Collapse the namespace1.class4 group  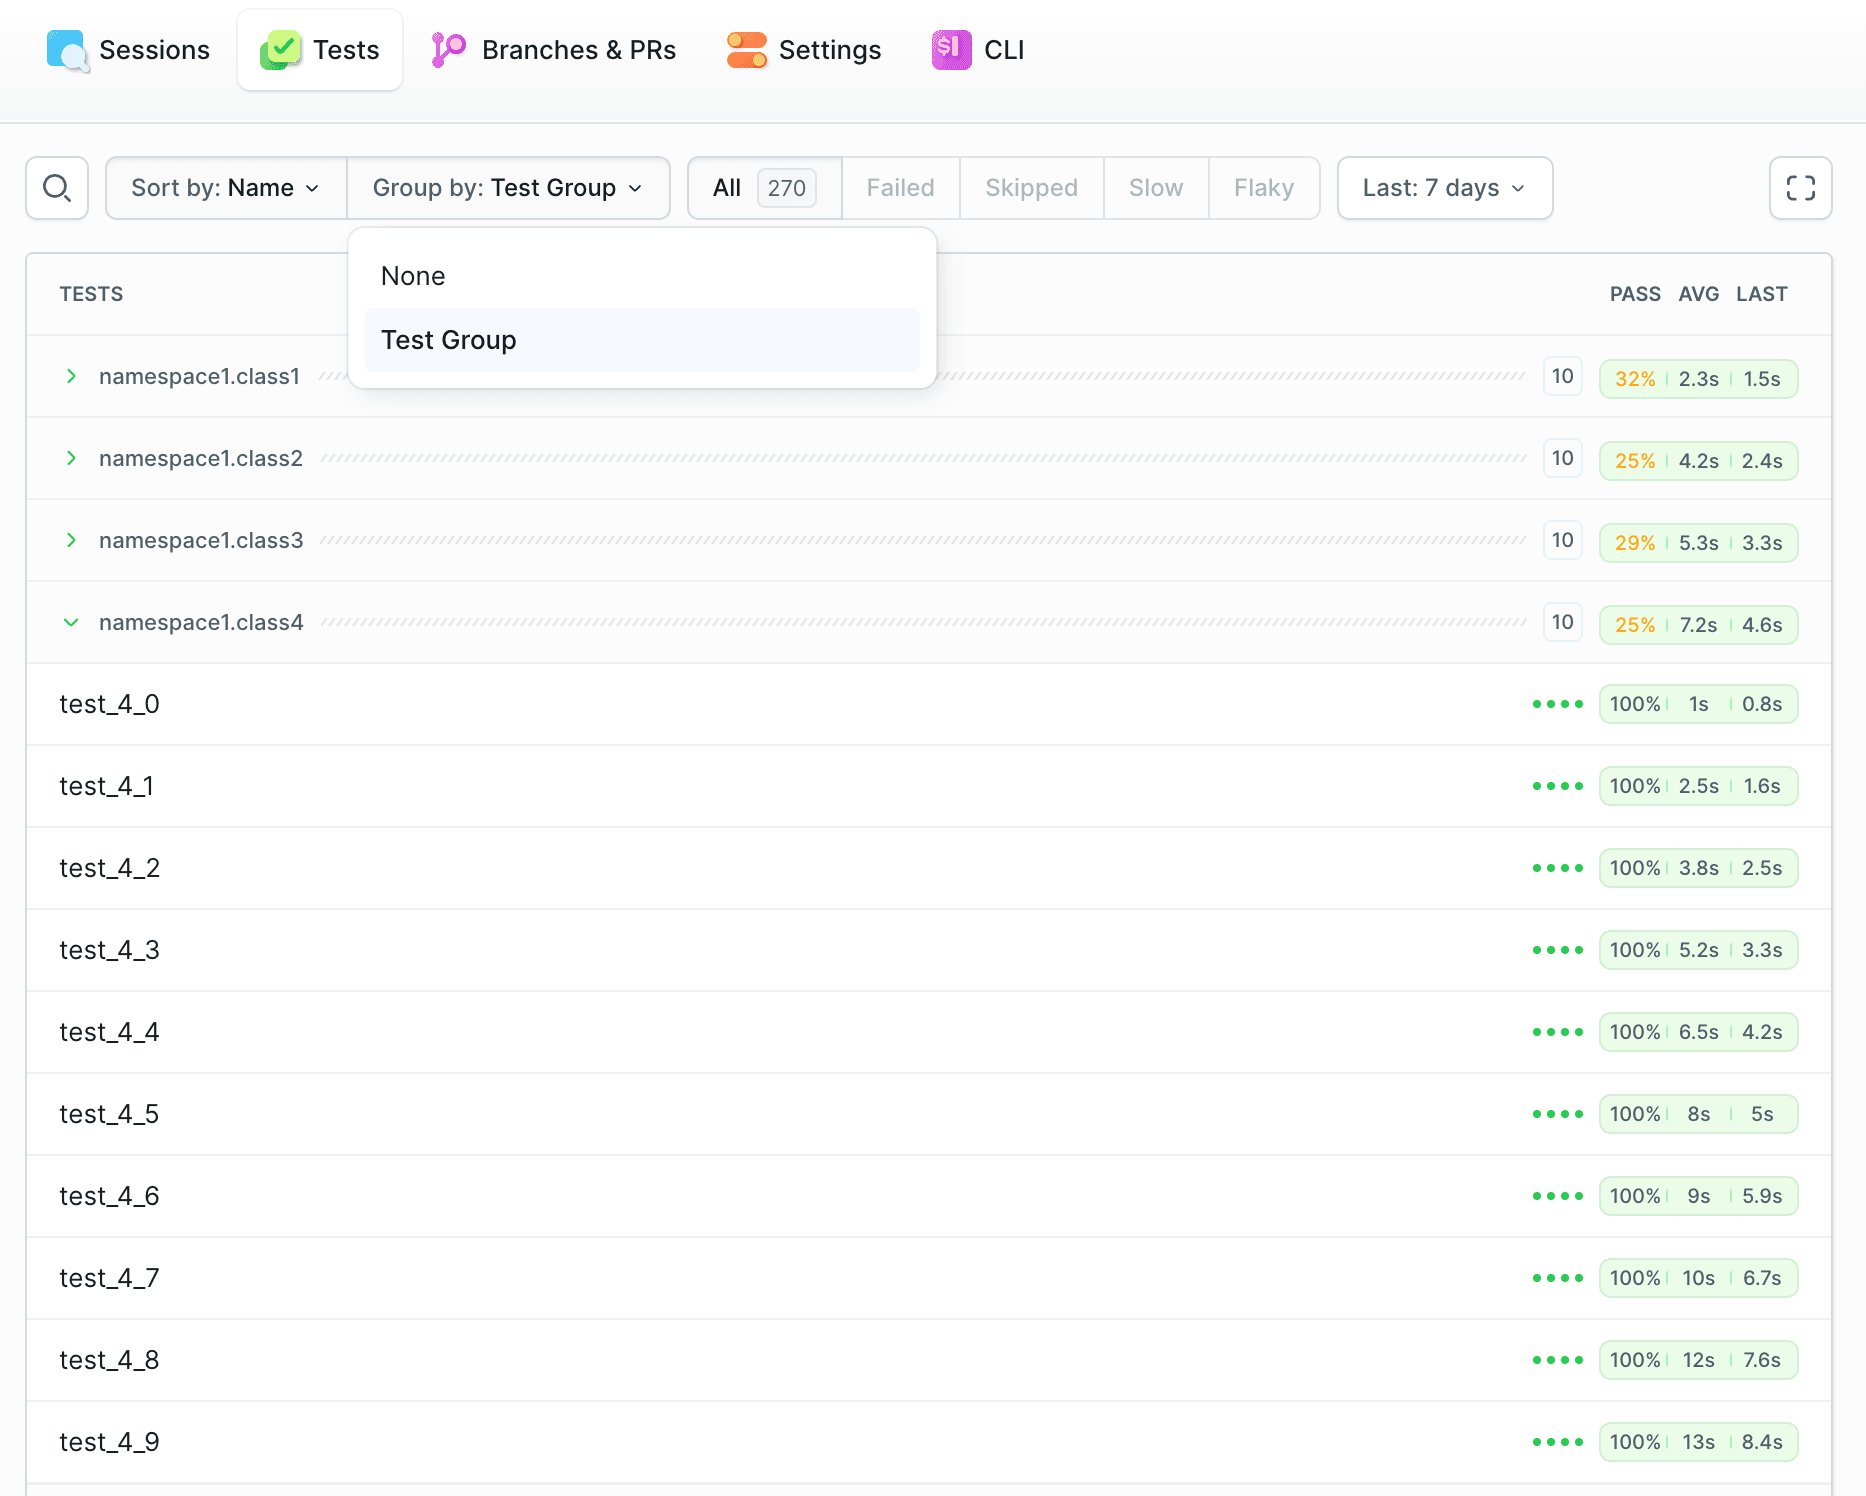pyautogui.click(x=71, y=622)
